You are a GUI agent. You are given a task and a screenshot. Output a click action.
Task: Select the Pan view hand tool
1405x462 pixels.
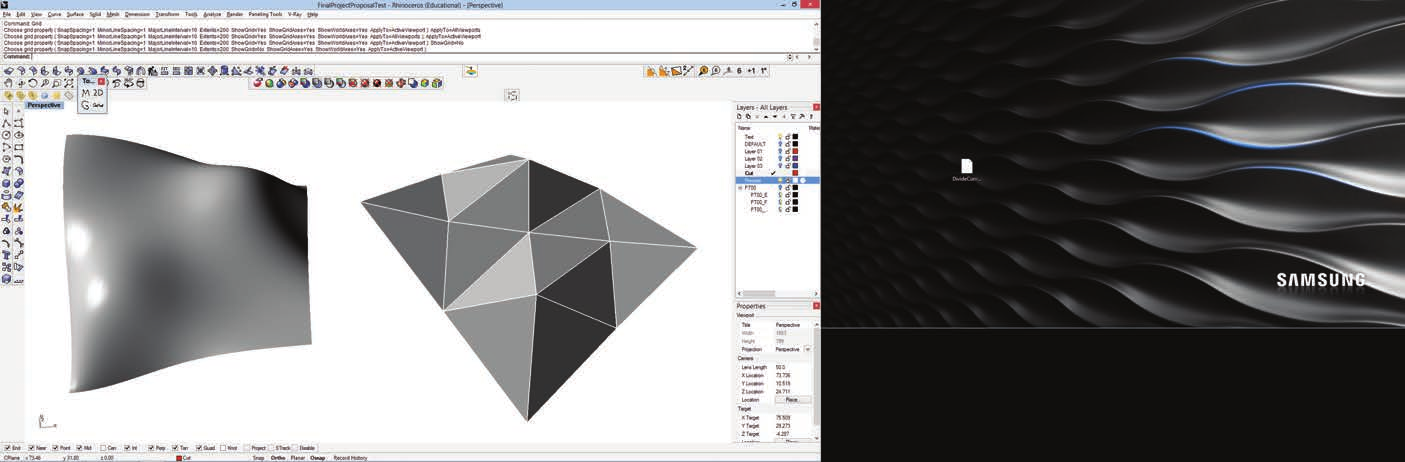[8, 84]
